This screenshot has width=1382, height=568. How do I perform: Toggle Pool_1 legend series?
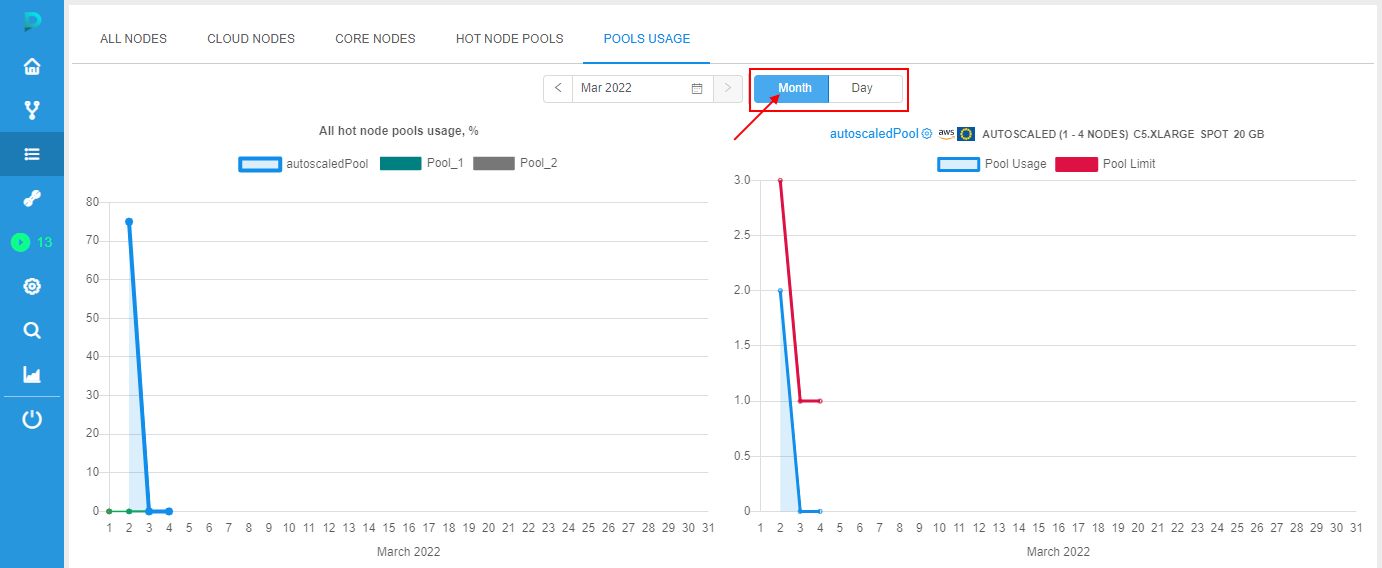point(421,164)
